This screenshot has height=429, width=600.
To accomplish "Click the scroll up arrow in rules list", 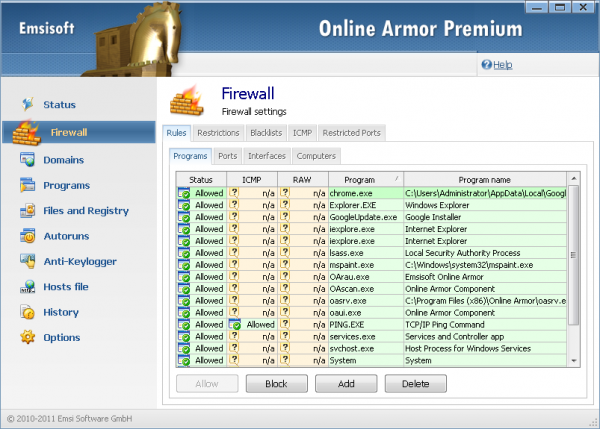I will click(x=574, y=178).
